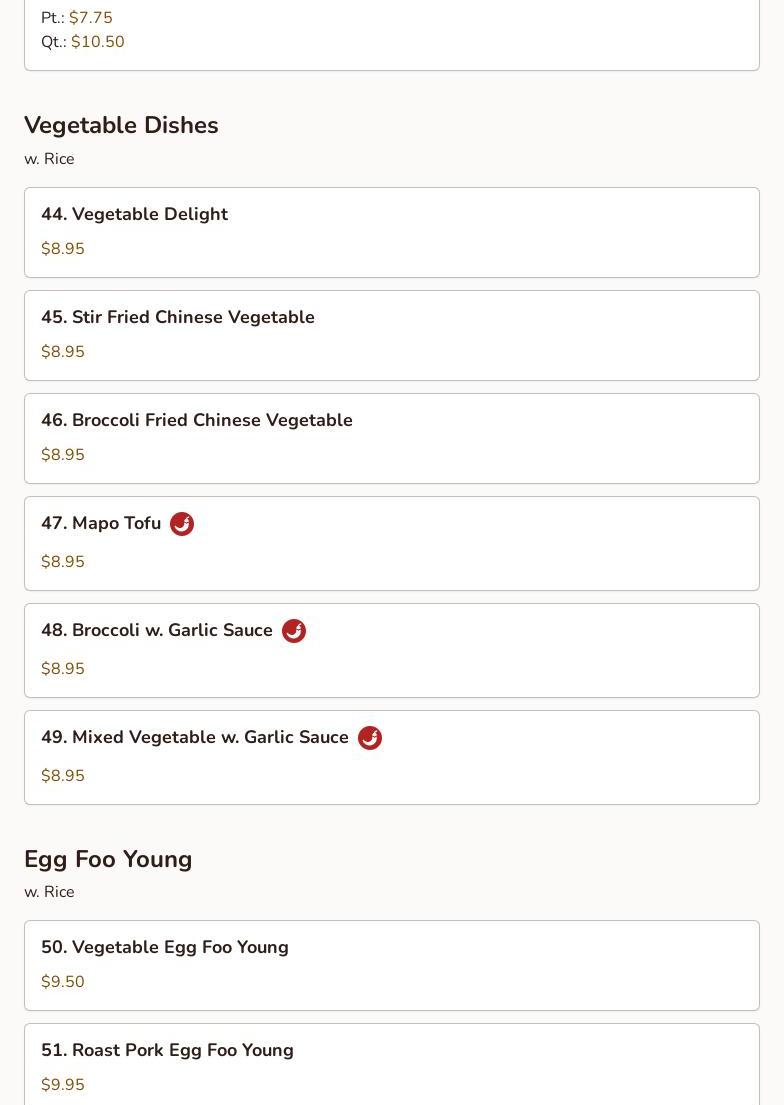The width and height of the screenshot is (784, 1105).
Task: Open 45. Stir Fried Chinese Vegetable
Action: [x=178, y=317]
